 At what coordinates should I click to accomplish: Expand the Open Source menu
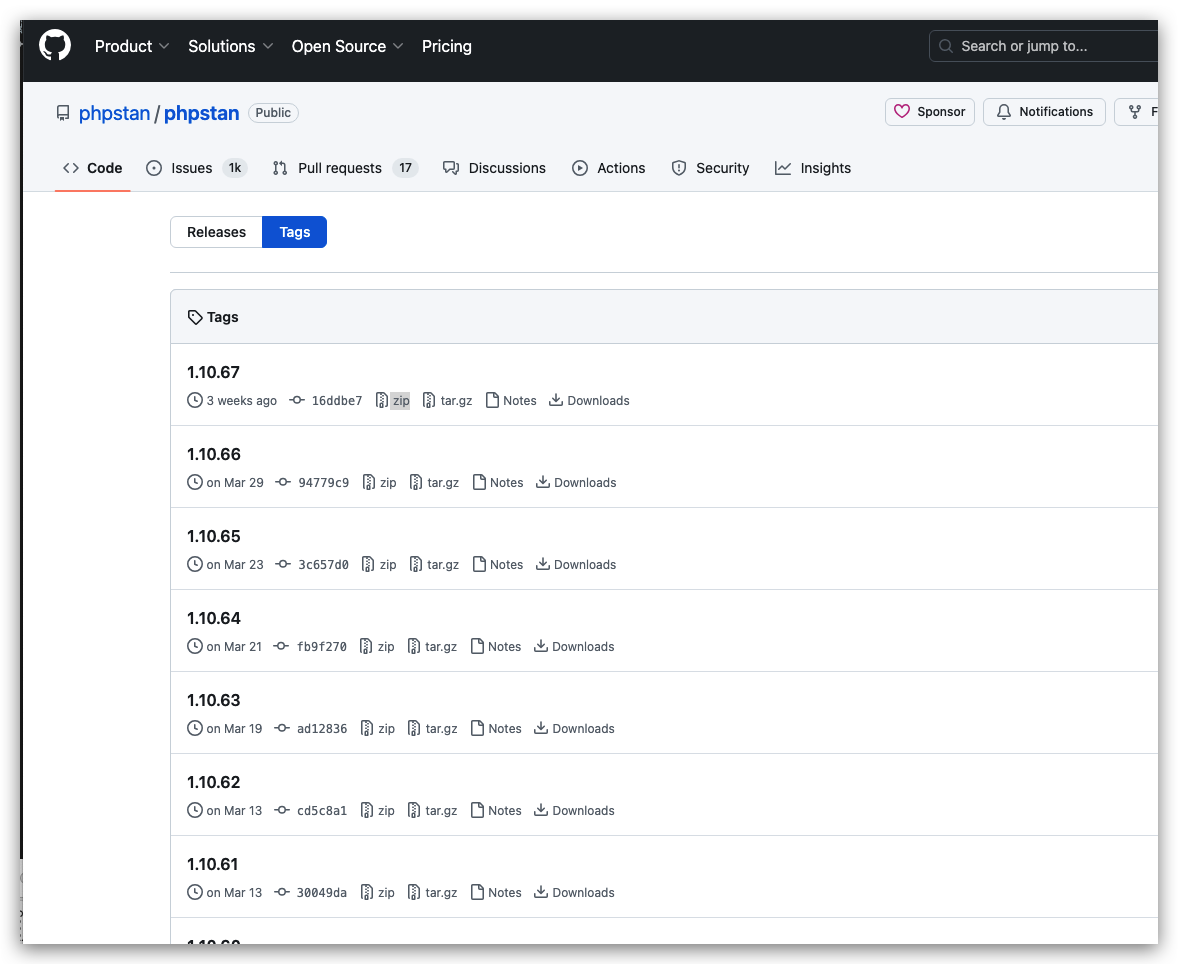click(x=347, y=46)
